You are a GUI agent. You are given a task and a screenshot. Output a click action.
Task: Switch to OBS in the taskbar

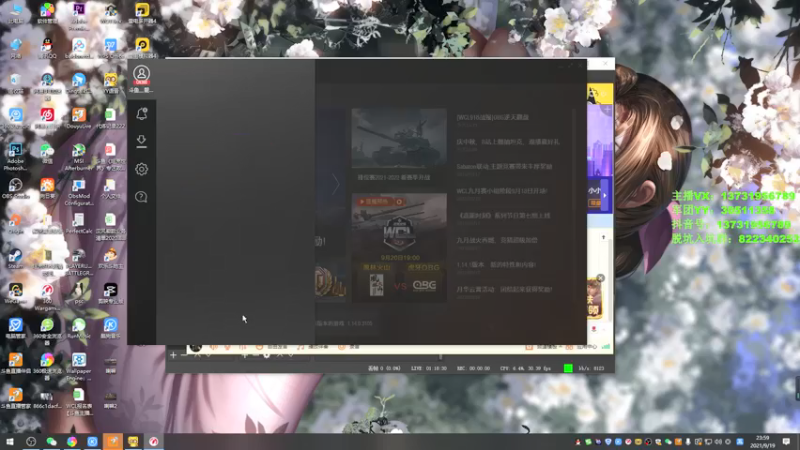point(31,441)
